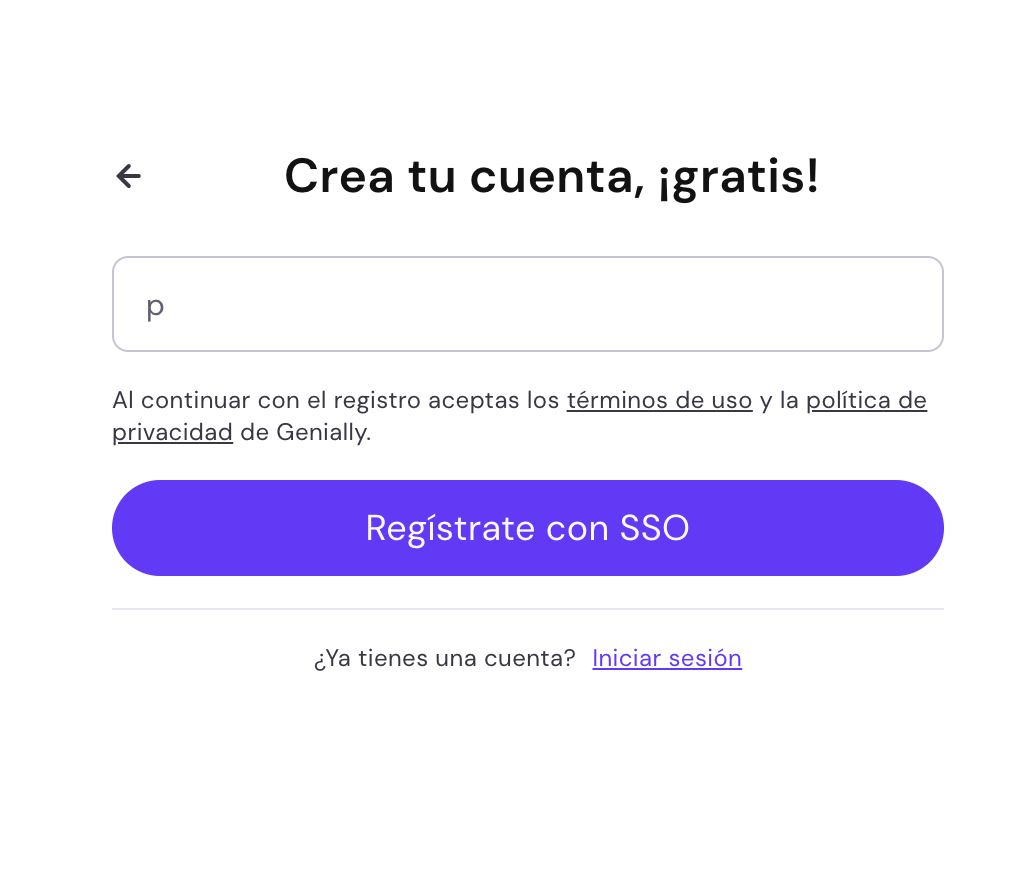Click the "Crea tu cuenta, ¡gratis!" heading
This screenshot has height=870, width=1022.
(x=551, y=177)
